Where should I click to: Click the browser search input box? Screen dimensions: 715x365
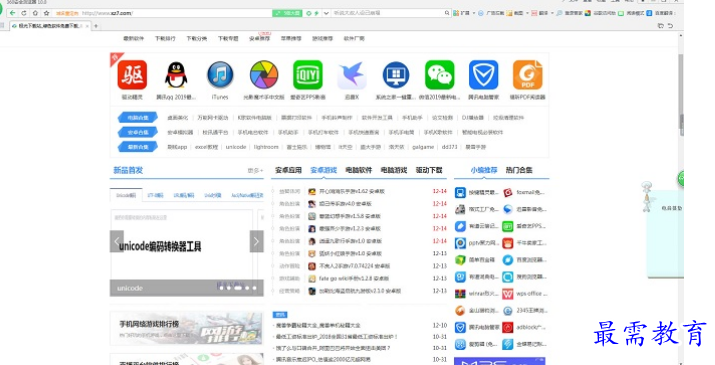pyautogui.click(x=388, y=13)
